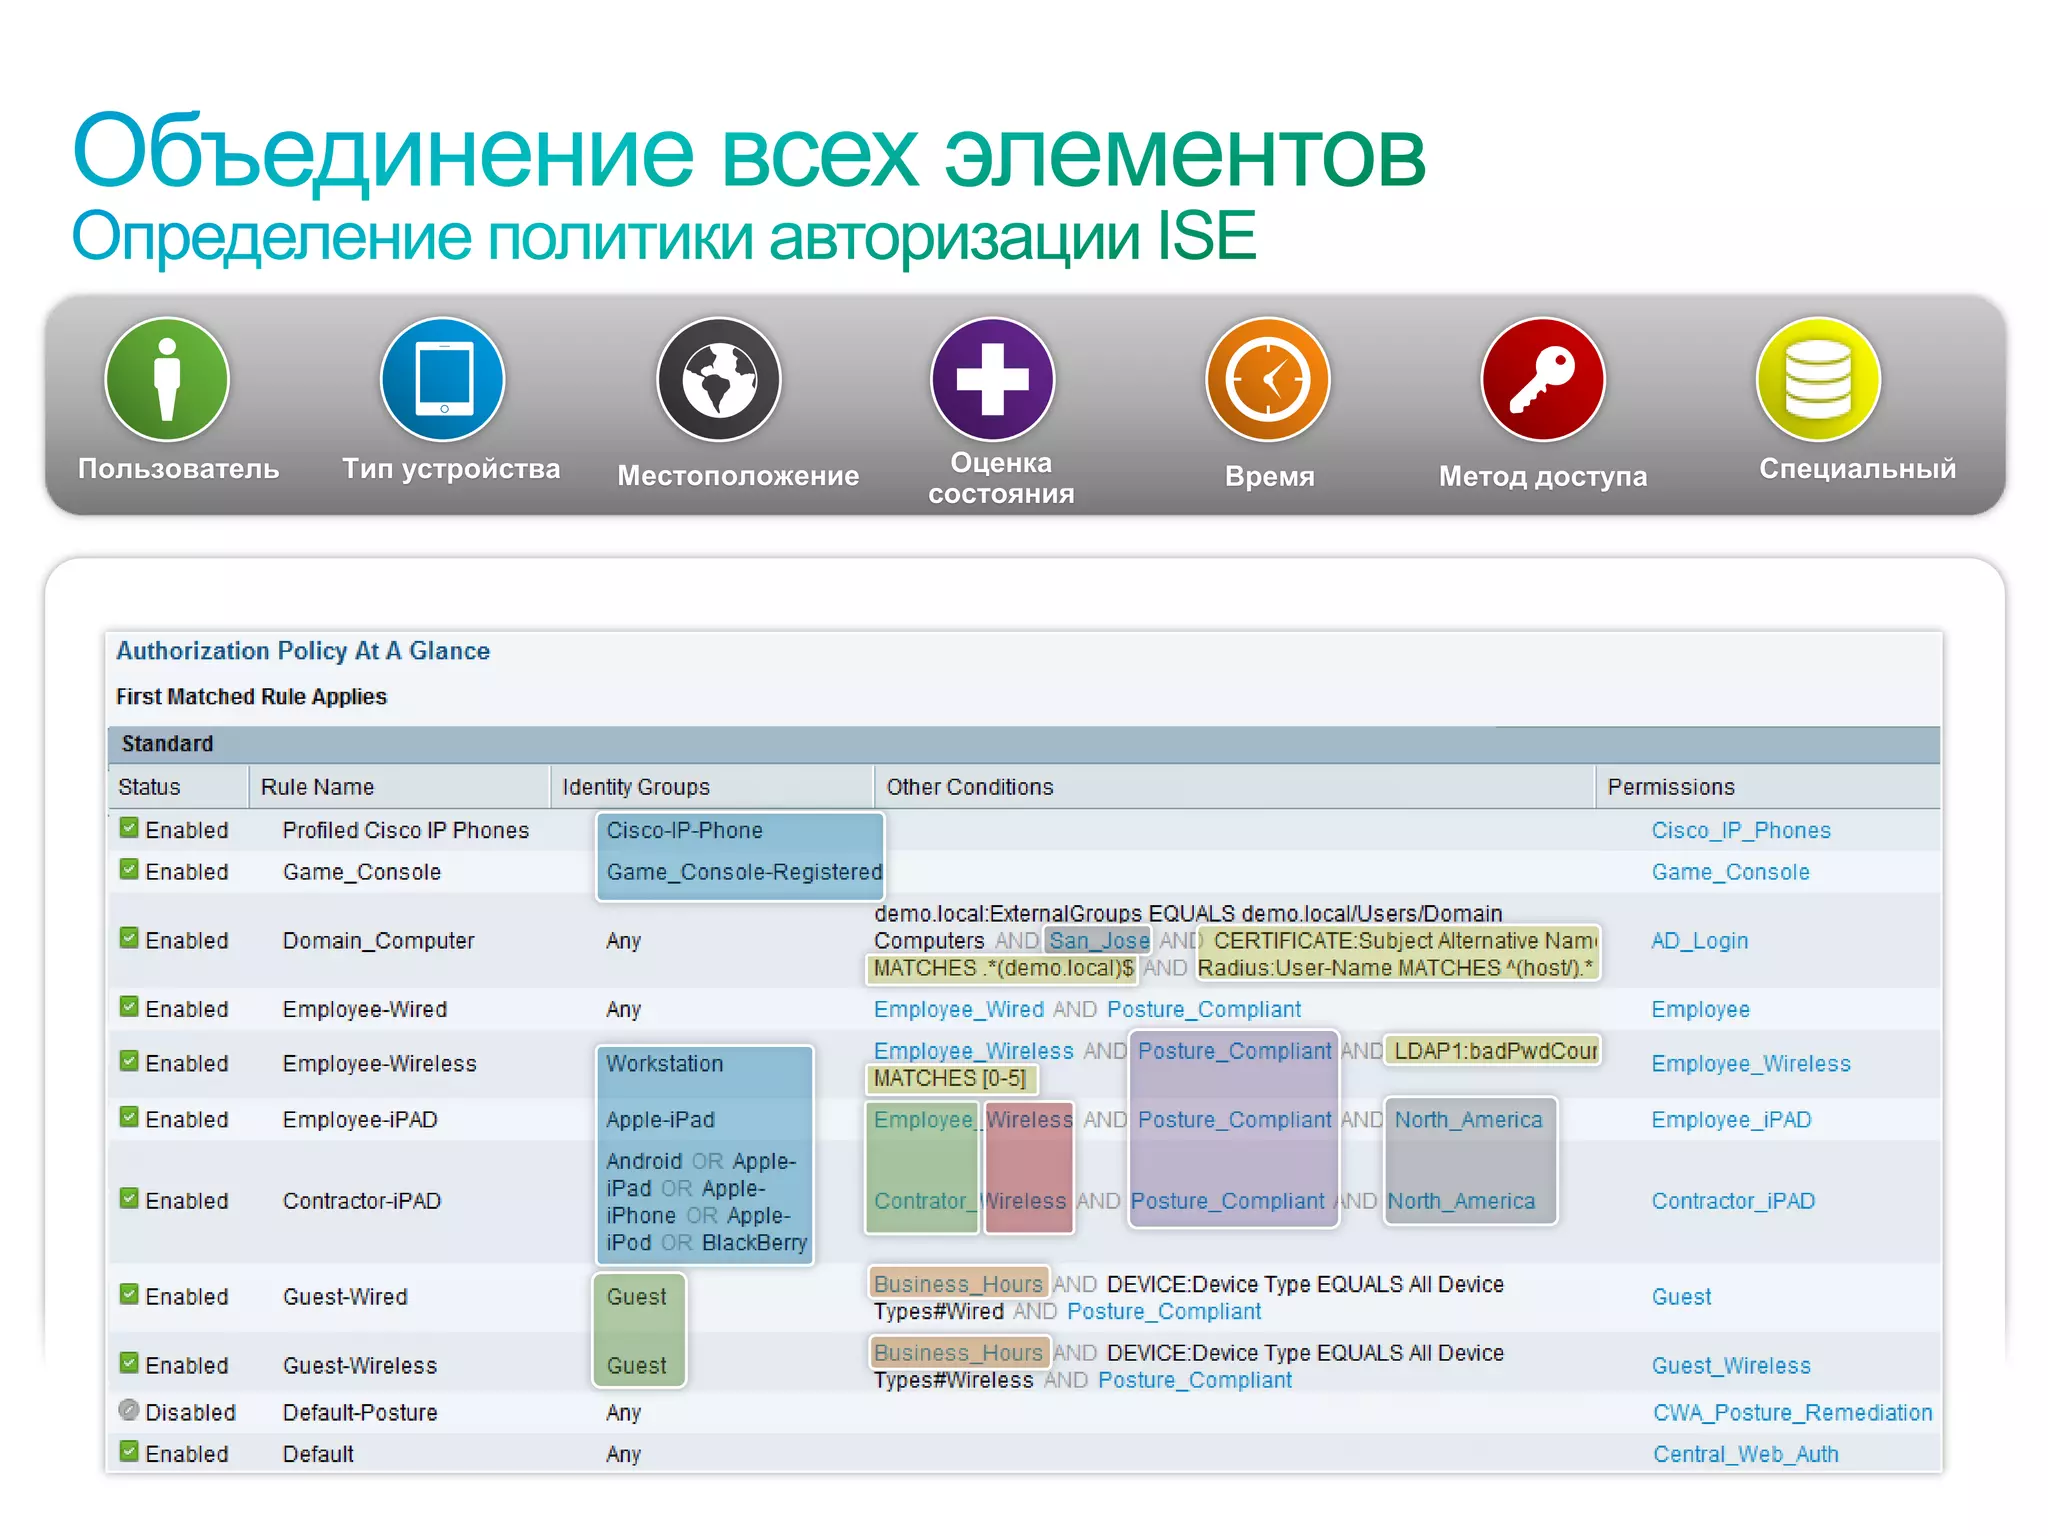Screen dimensions: 2048x1536
Task: Select the purple plus icon (Оценка состояния)
Action: coord(993,379)
